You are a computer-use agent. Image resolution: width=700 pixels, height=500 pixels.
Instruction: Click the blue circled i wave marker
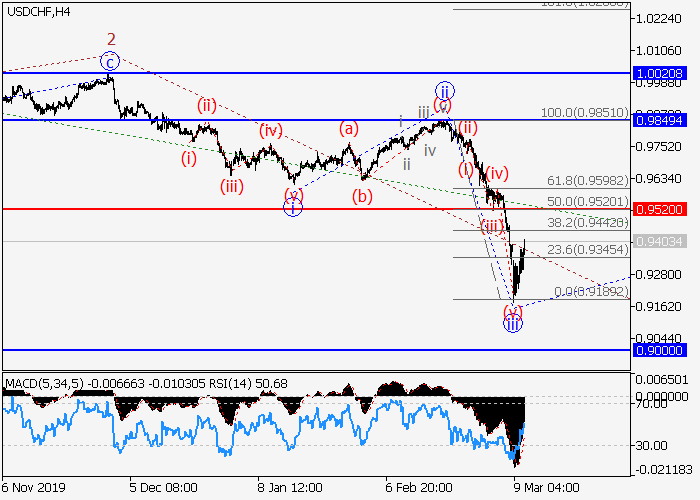click(x=292, y=208)
